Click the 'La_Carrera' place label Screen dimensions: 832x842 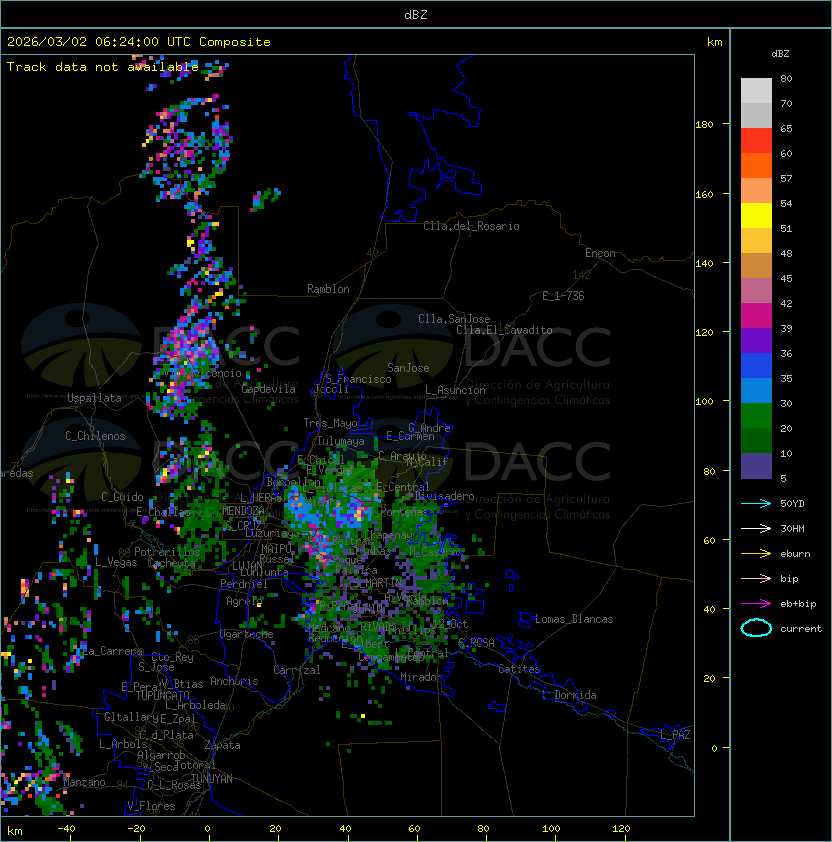(x=113, y=651)
